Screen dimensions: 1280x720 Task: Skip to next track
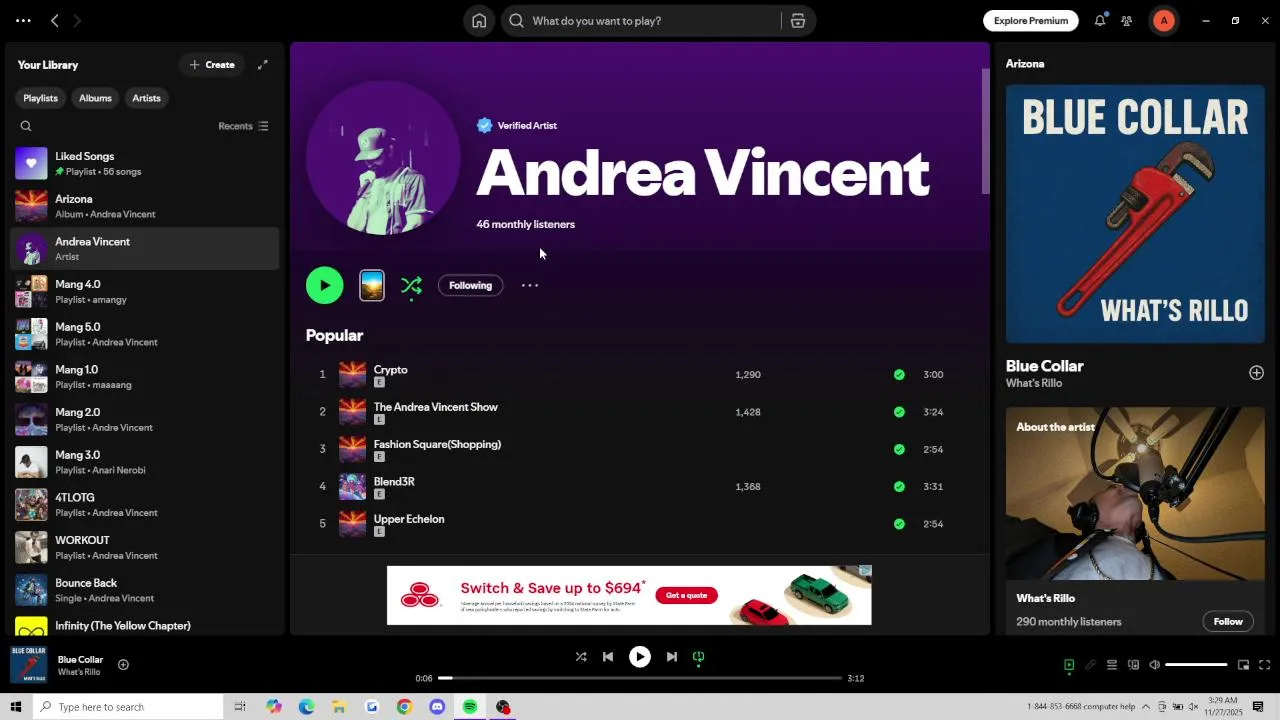672,657
